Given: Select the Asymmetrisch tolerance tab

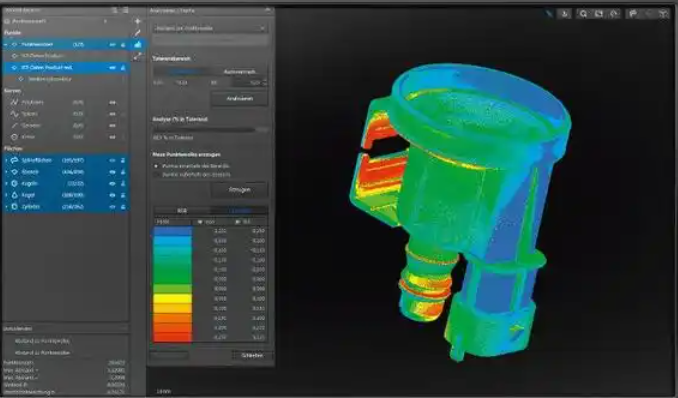Looking at the screenshot, I should (239, 72).
